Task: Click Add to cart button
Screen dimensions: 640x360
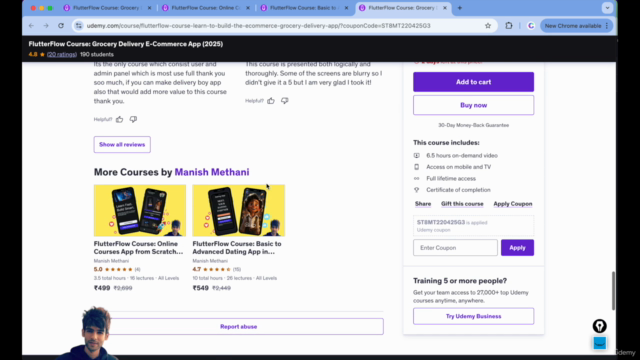Action: [473, 82]
